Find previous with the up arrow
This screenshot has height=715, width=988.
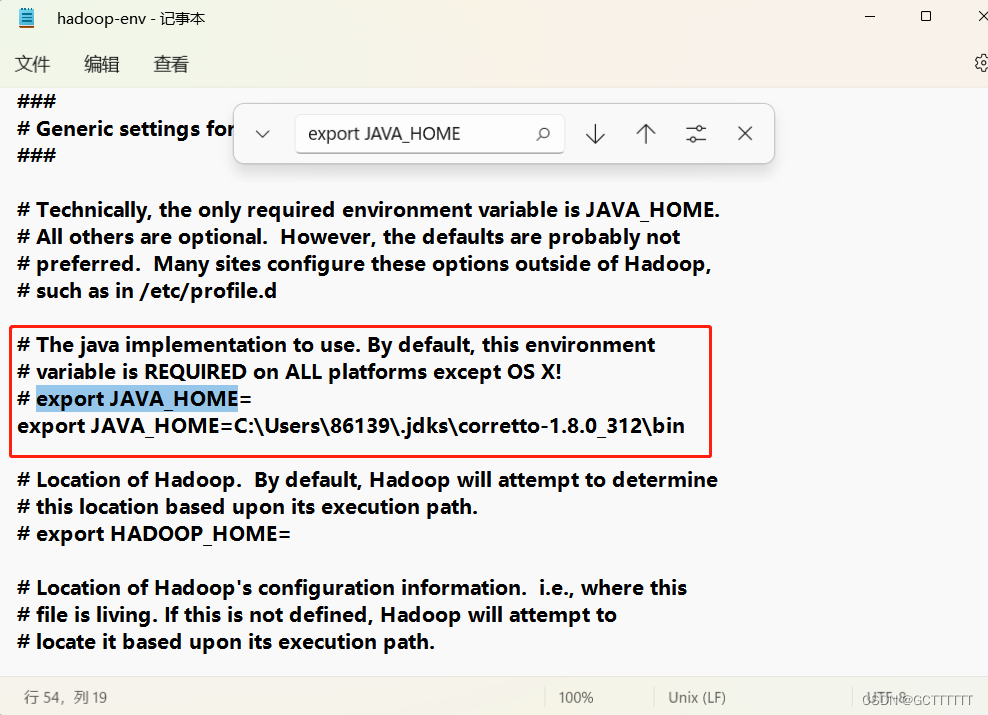[x=646, y=134]
